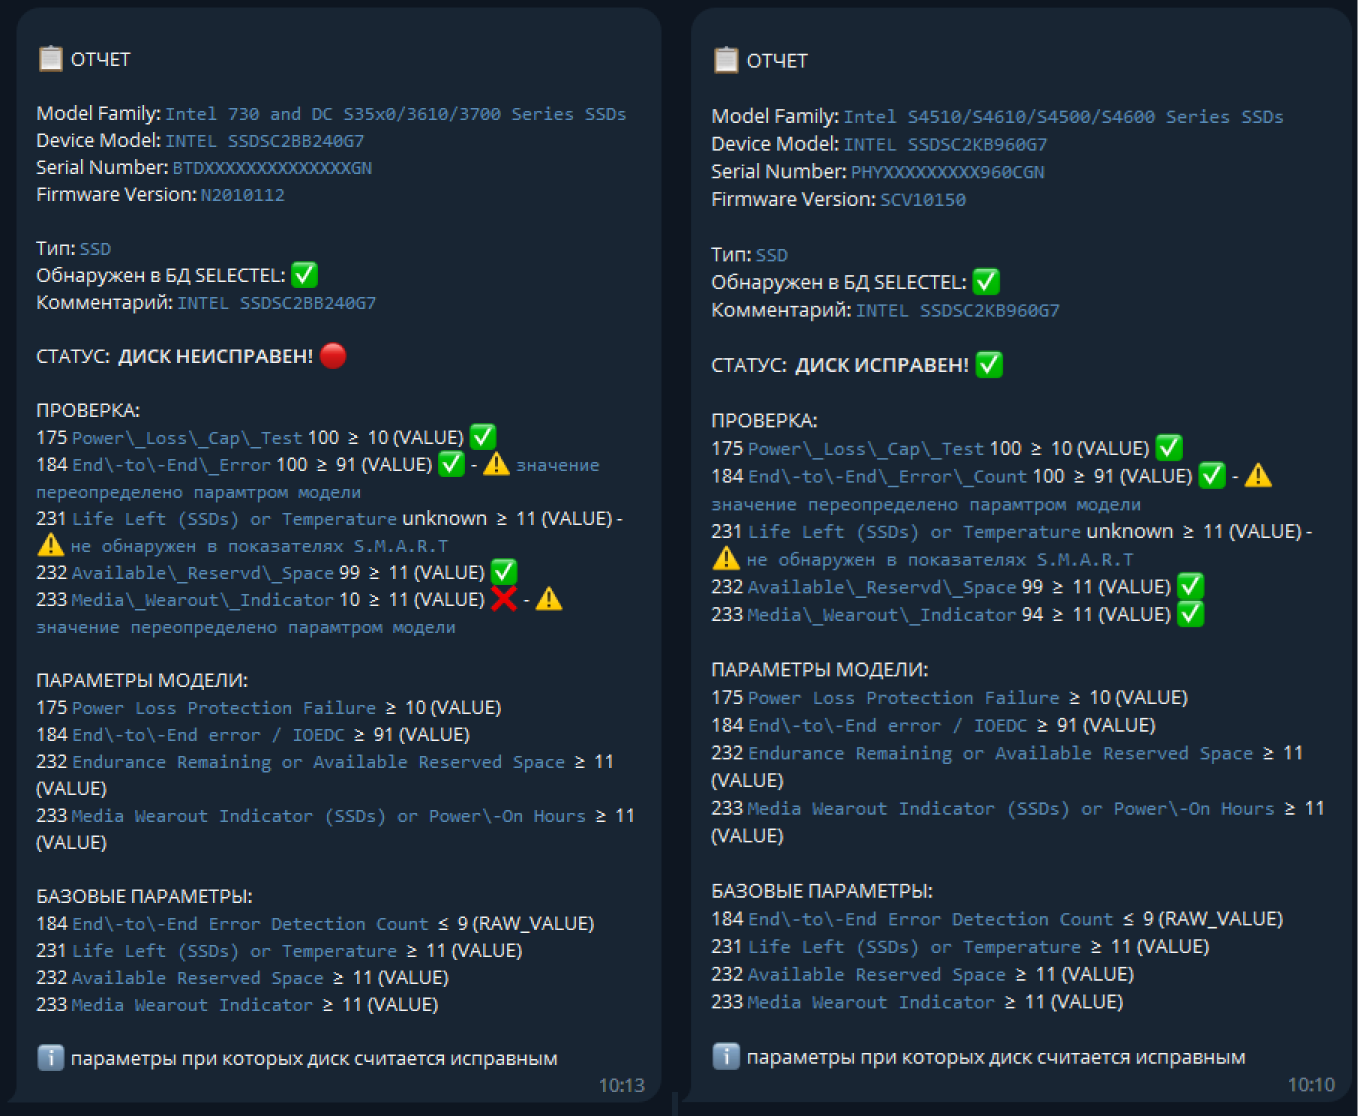Click Device Model value INTEL SSDSC2KB960G7

point(944,145)
